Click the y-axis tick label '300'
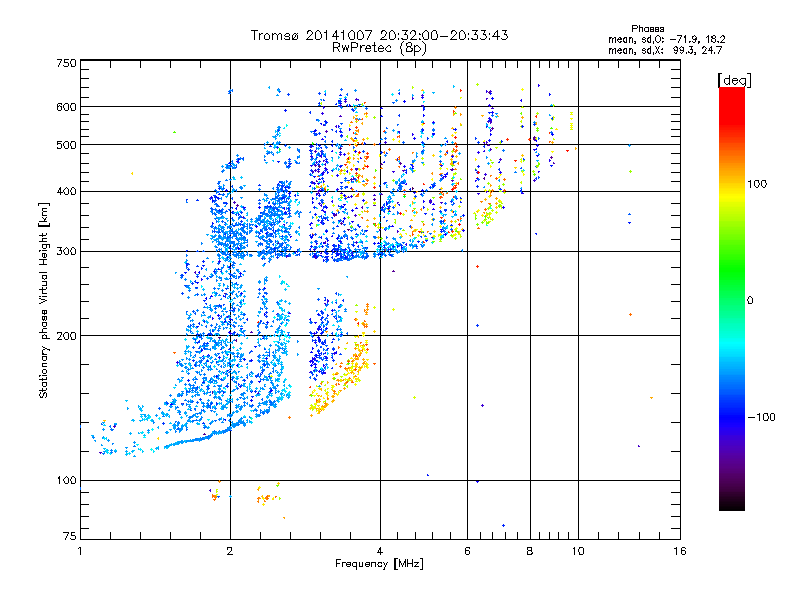The height and width of the screenshot is (600, 800). click(x=66, y=251)
